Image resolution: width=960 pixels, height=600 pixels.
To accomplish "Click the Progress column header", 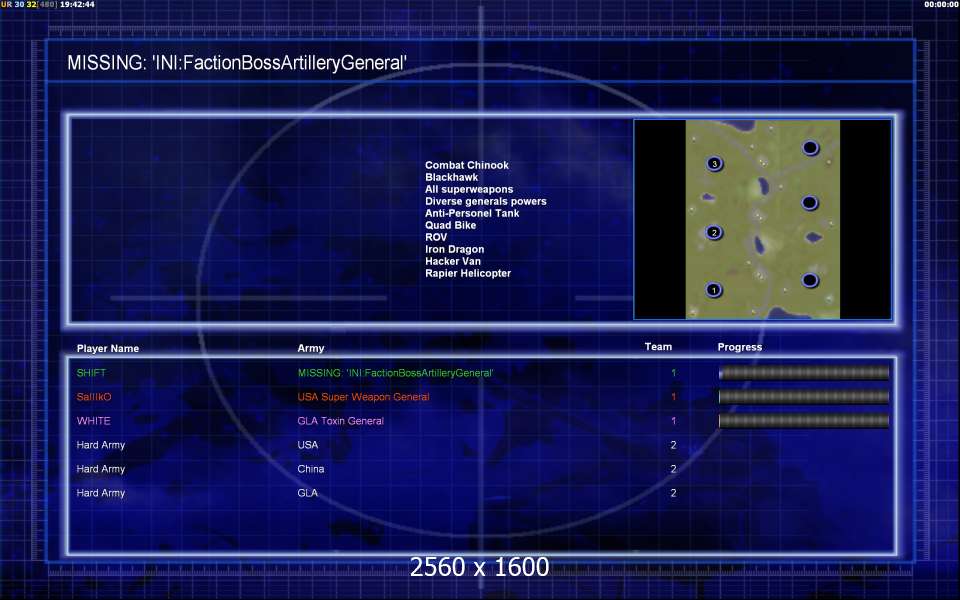I will tap(740, 347).
